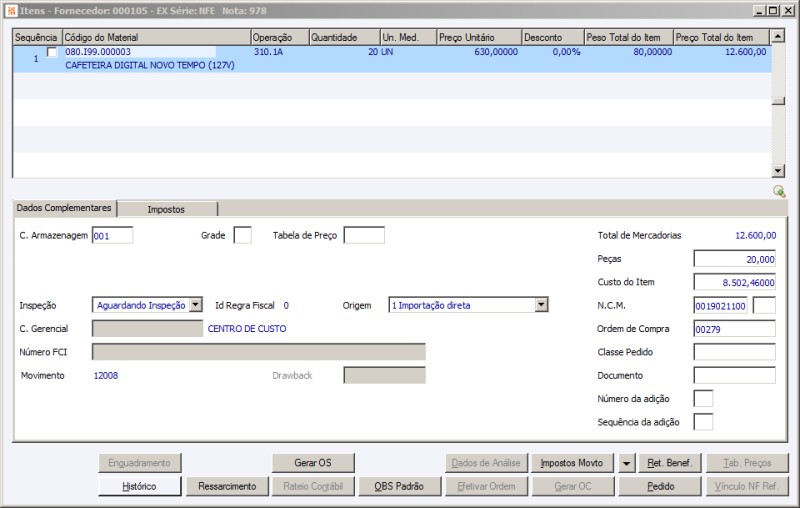The width and height of the screenshot is (800, 508).
Task: Click the OBS Padrão button
Action: pyautogui.click(x=399, y=486)
